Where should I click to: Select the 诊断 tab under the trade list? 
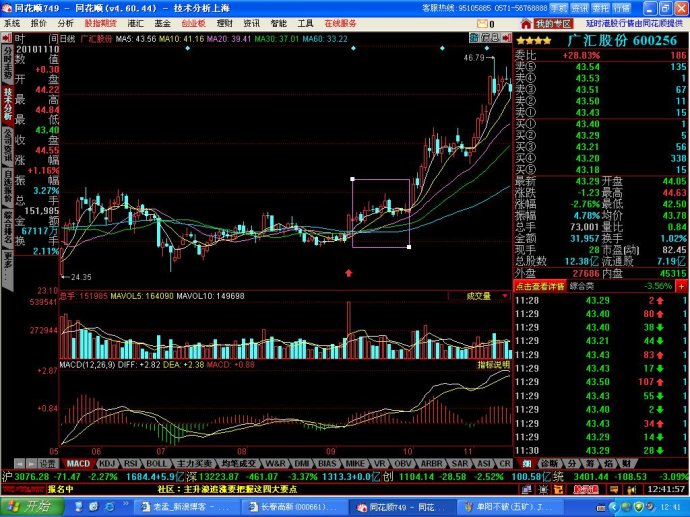pyautogui.click(x=549, y=463)
